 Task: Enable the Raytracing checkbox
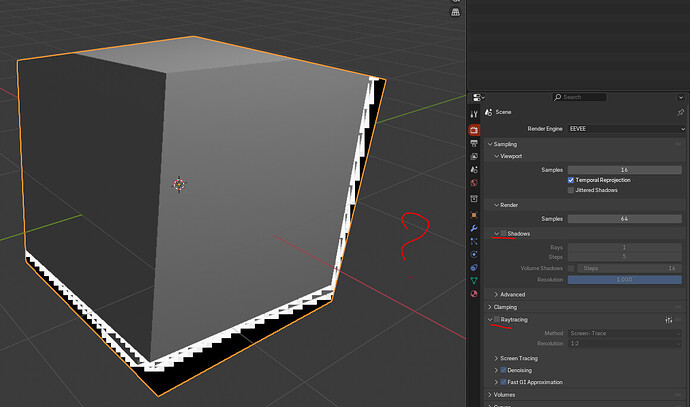(x=497, y=320)
